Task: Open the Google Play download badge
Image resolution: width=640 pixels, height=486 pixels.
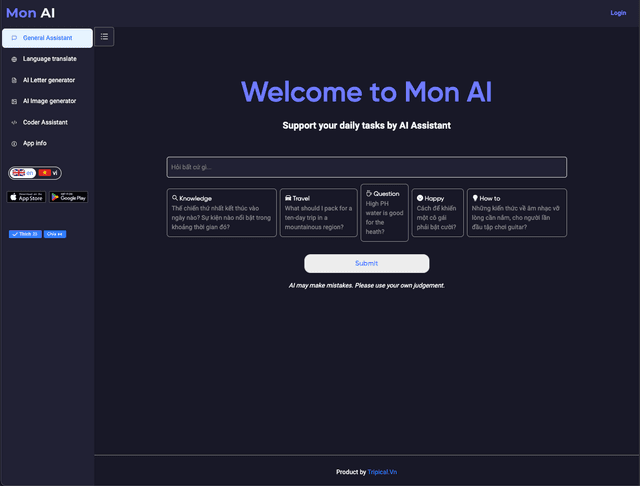Action: tap(69, 197)
